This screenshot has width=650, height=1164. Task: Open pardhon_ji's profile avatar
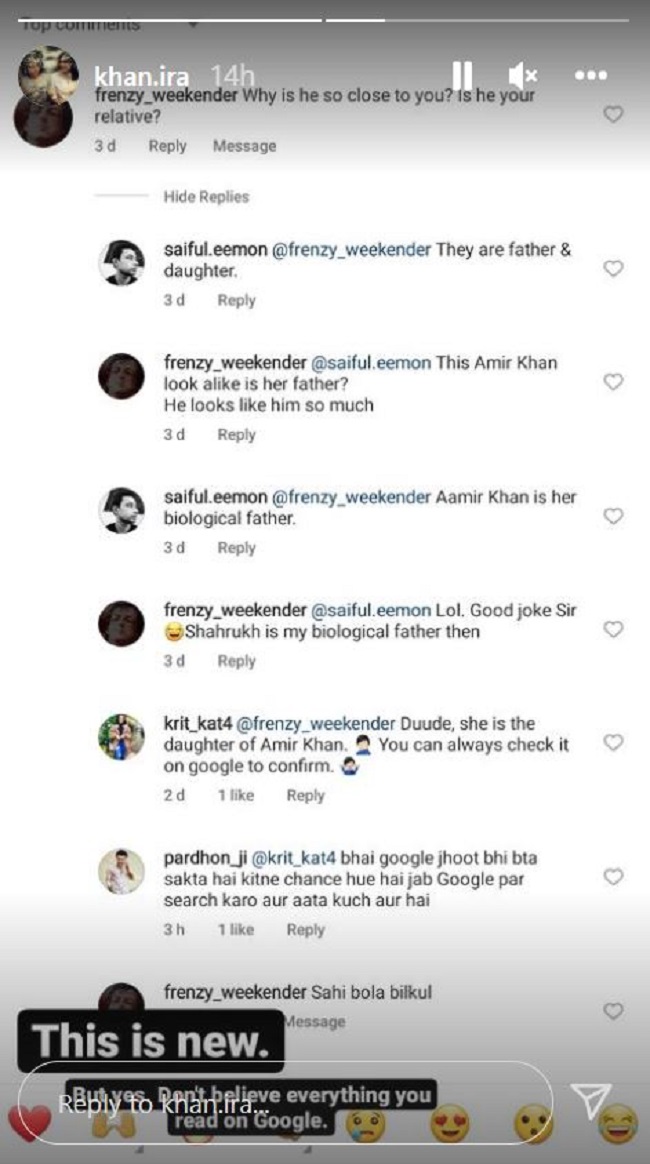click(x=121, y=871)
